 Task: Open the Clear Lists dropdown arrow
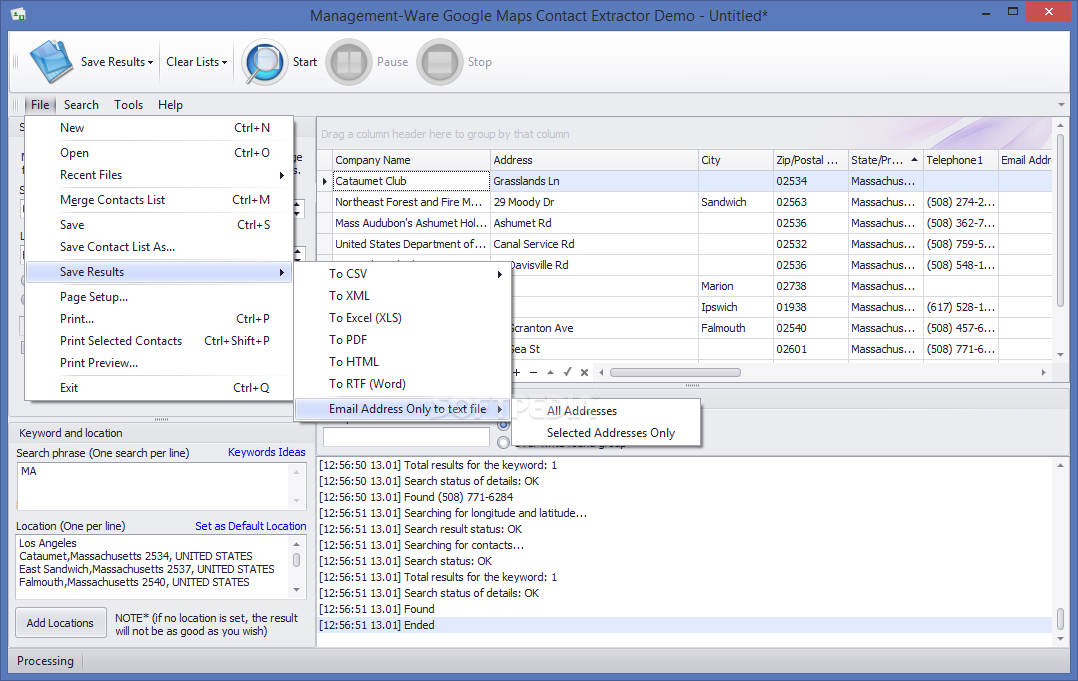(x=224, y=63)
